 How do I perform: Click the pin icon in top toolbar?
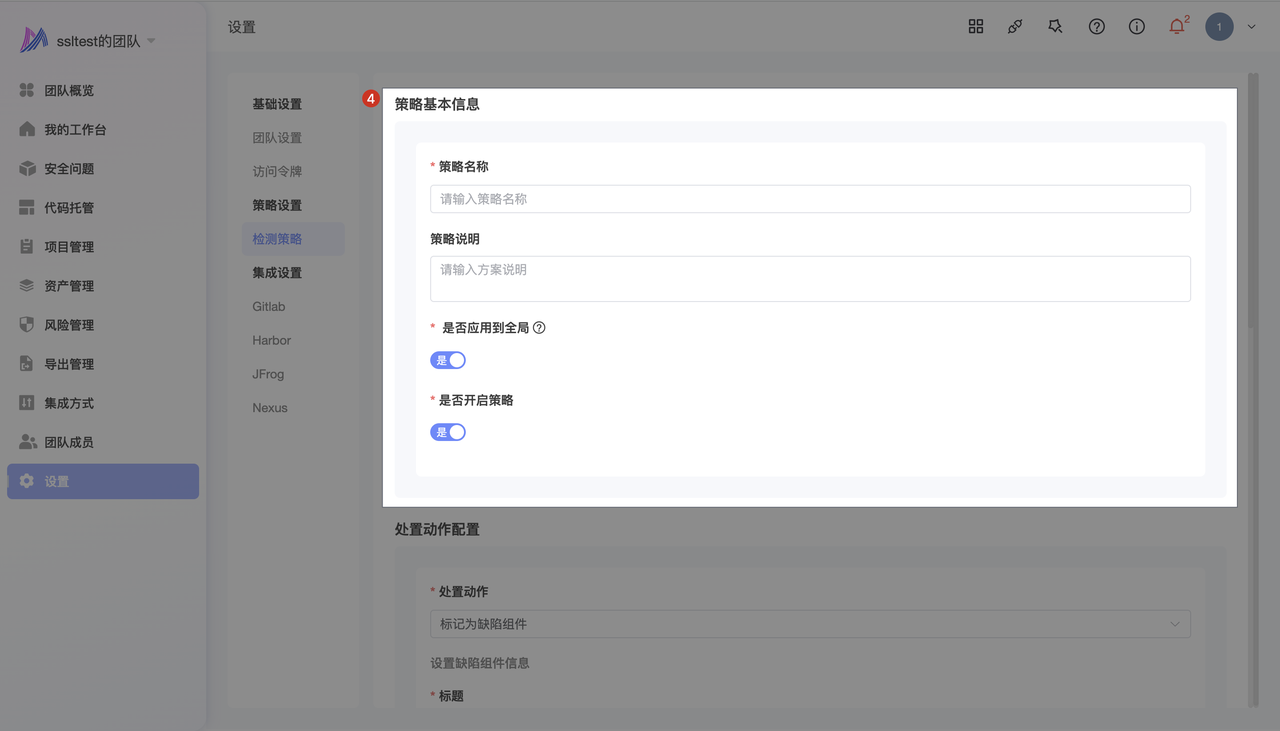1055,27
